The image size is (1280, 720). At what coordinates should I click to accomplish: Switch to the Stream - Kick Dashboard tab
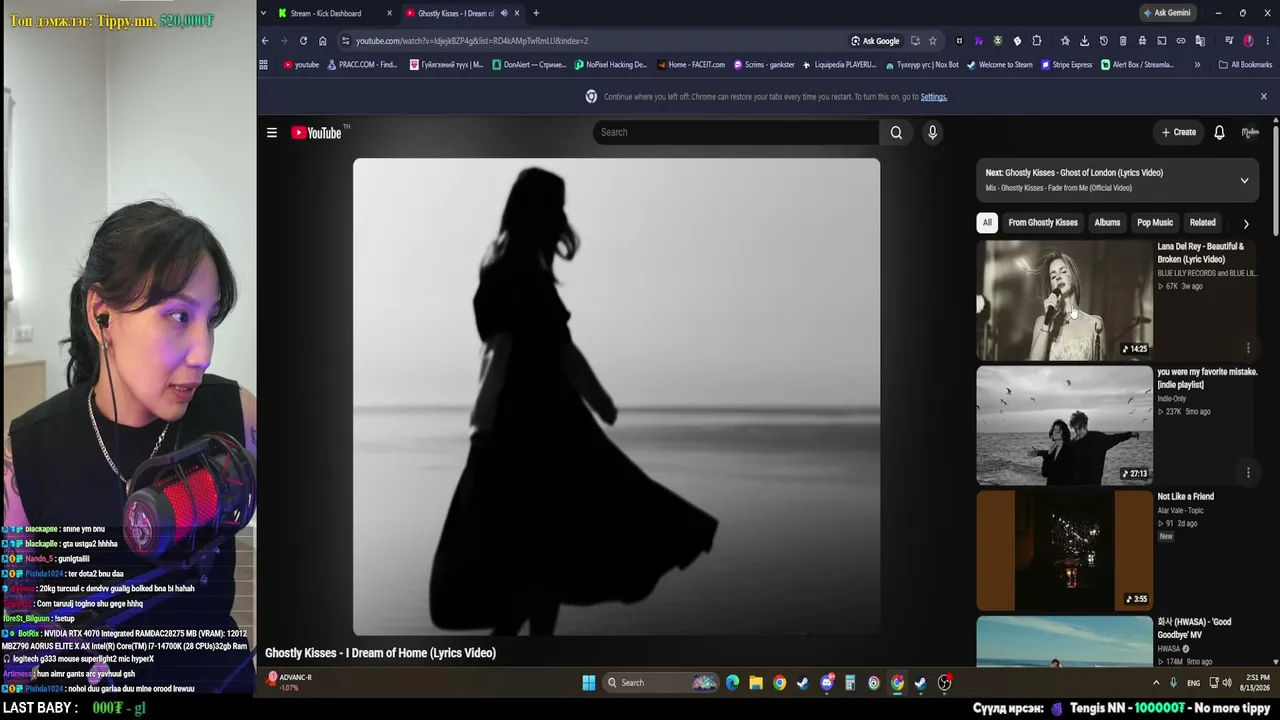point(333,13)
